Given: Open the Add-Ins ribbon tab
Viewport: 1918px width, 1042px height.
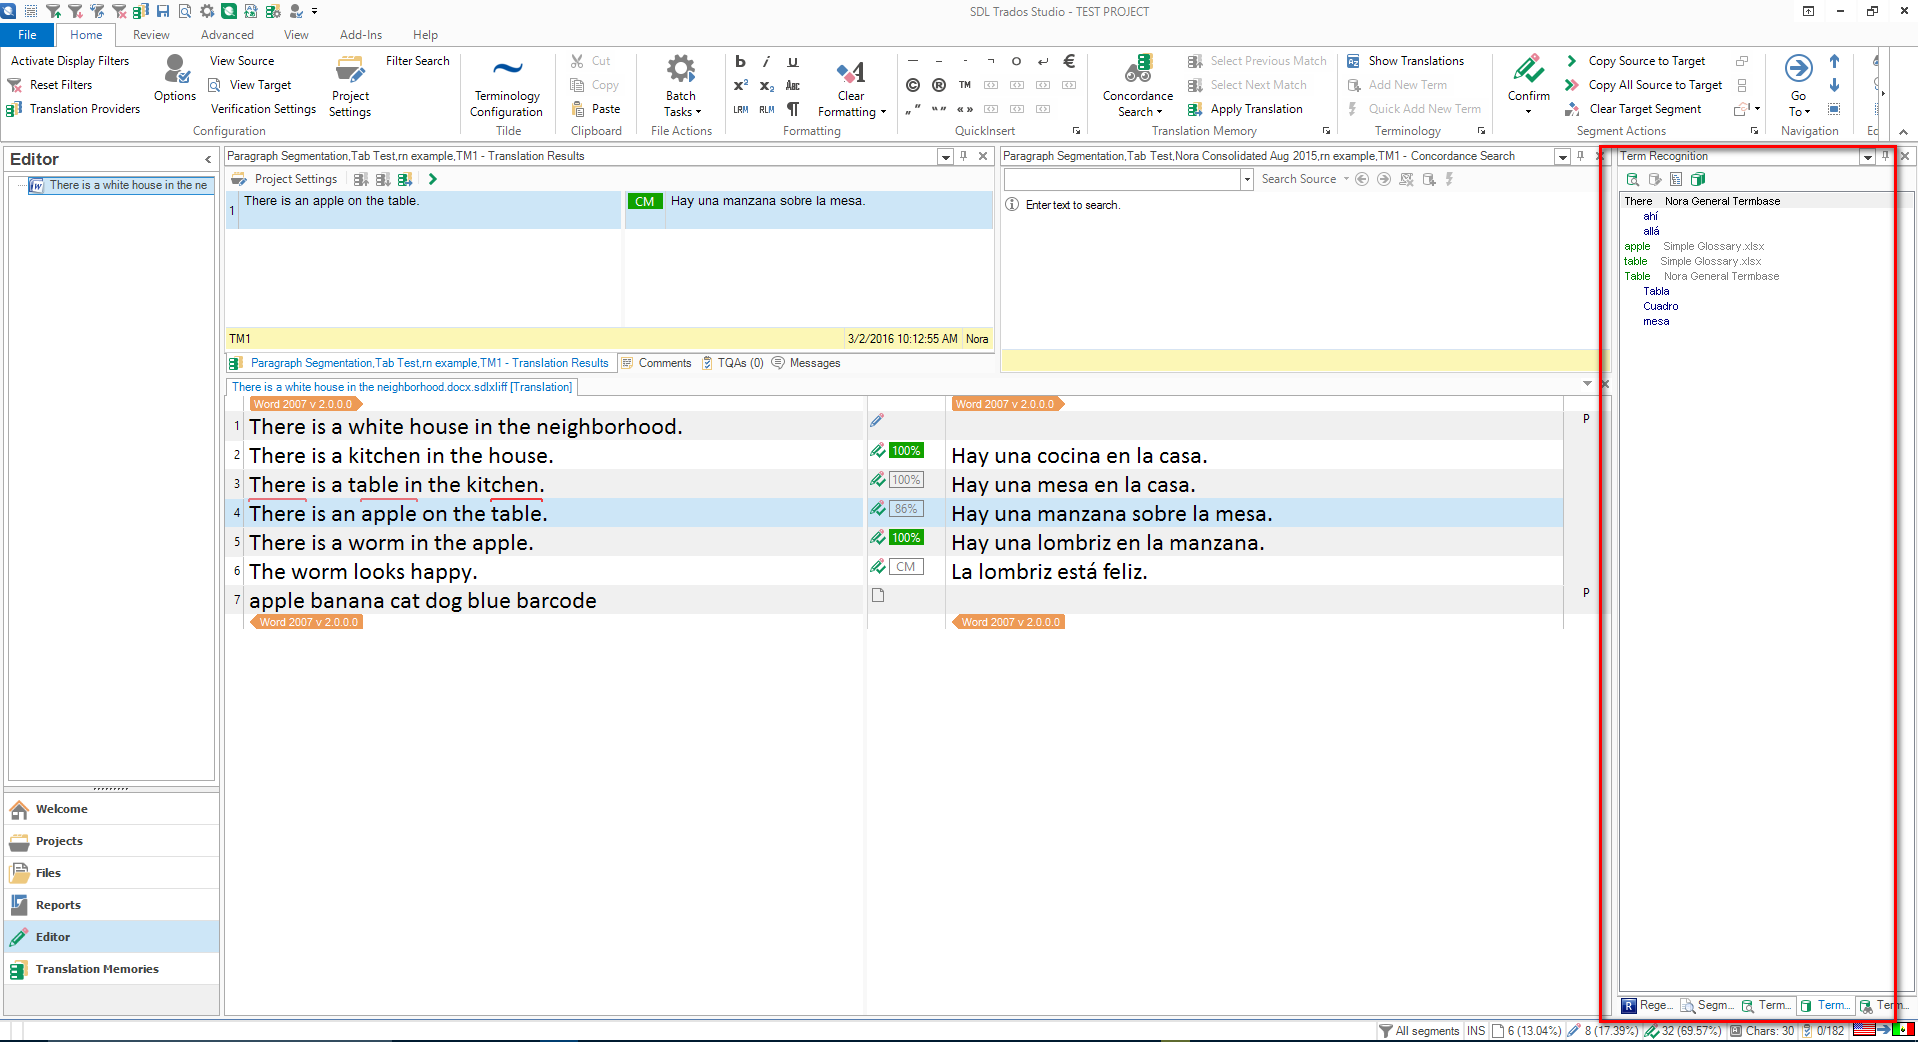Looking at the screenshot, I should tap(361, 35).
